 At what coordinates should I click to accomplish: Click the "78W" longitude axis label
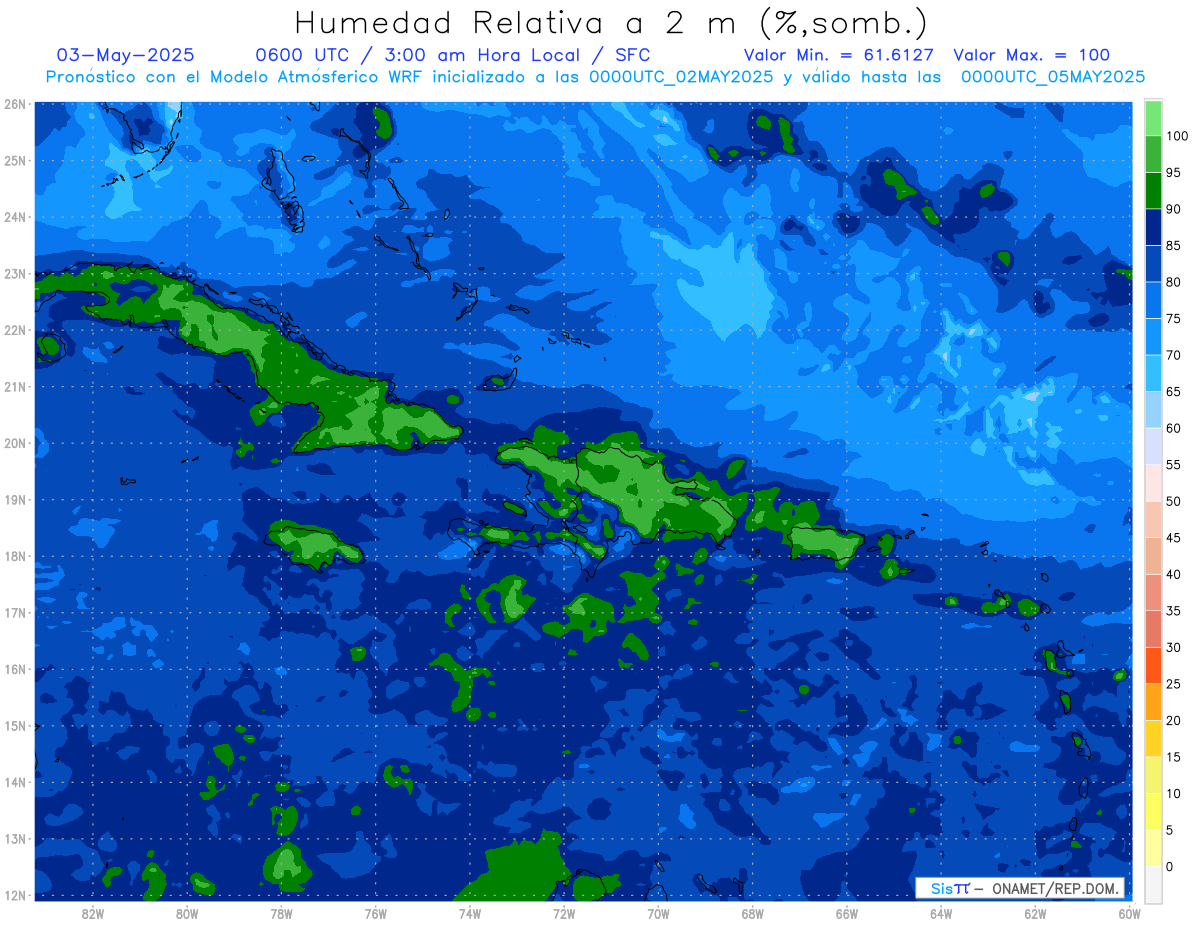tap(281, 913)
